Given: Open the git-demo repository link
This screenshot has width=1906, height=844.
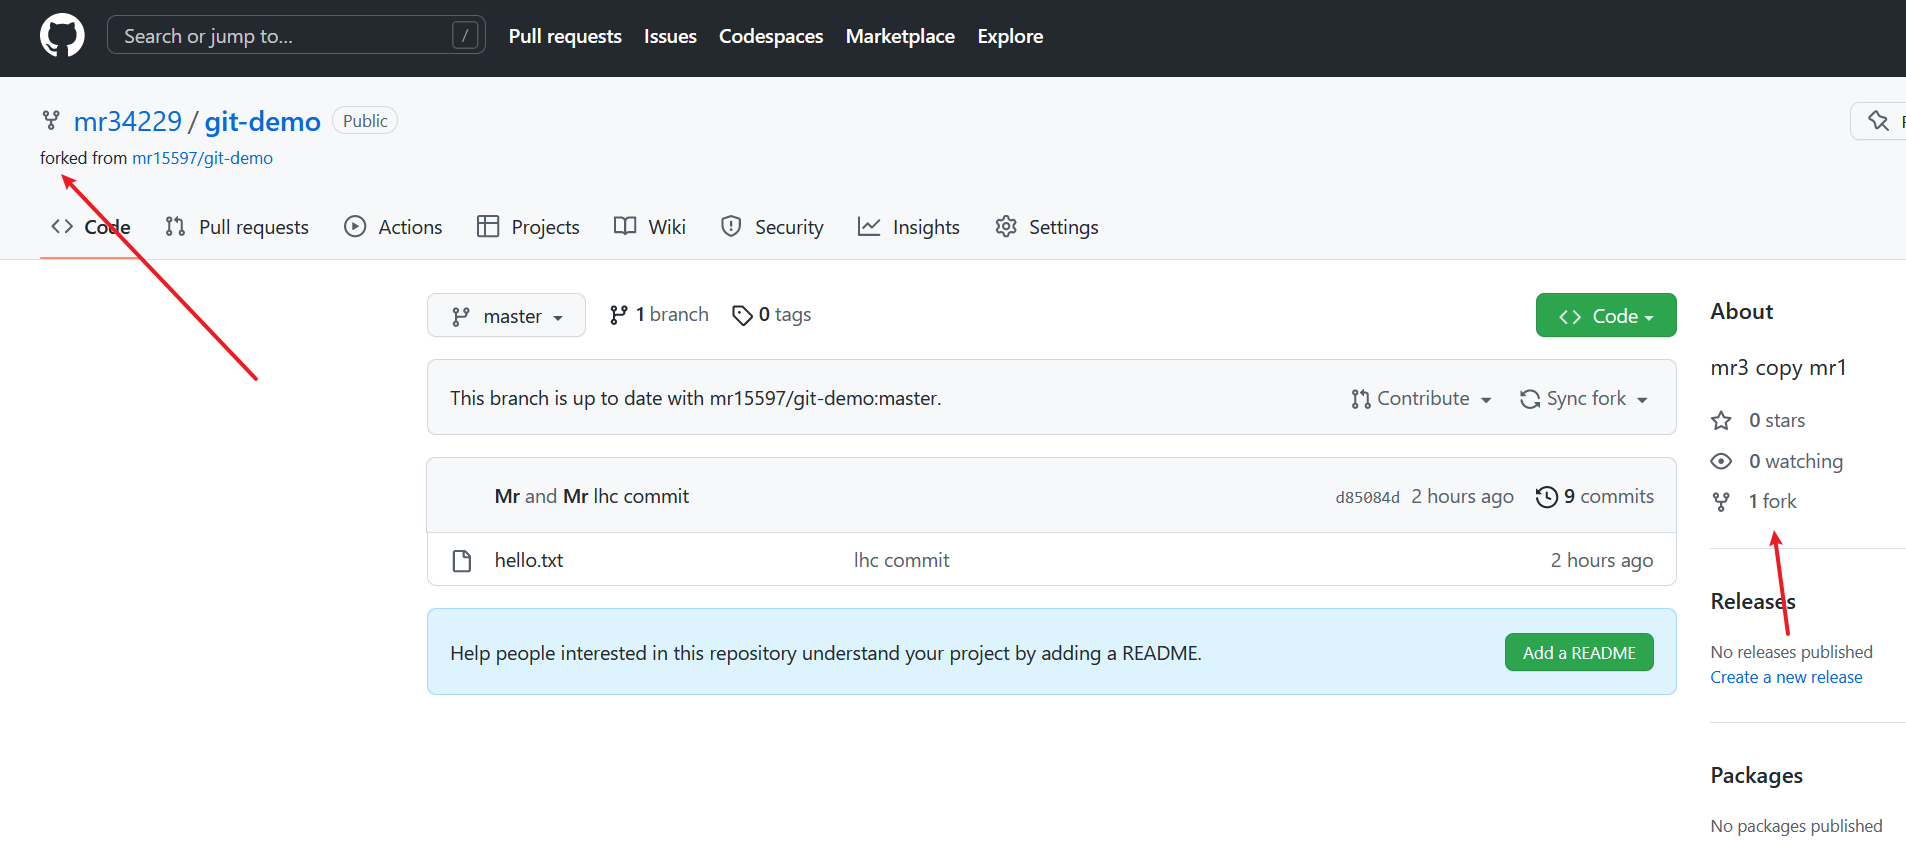Looking at the screenshot, I should click(262, 121).
